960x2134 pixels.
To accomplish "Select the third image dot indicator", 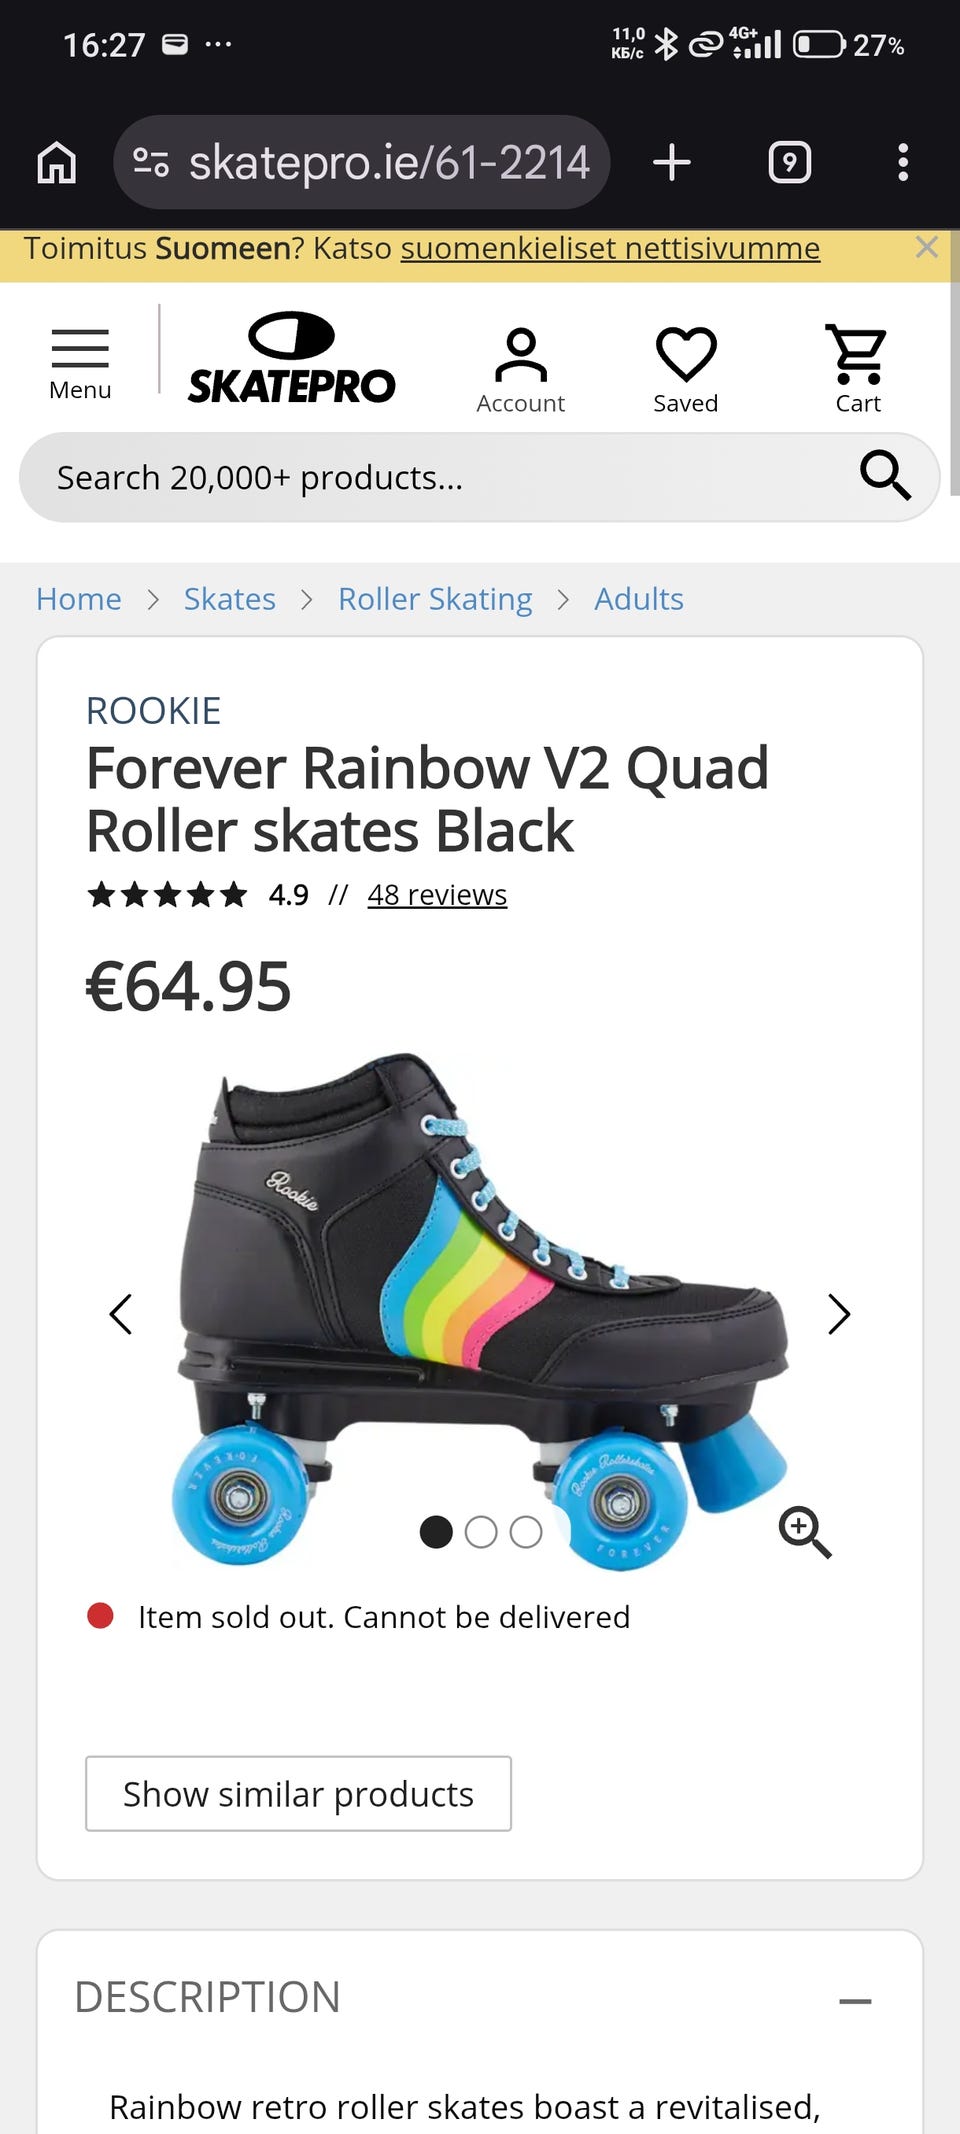I will tap(526, 1532).
